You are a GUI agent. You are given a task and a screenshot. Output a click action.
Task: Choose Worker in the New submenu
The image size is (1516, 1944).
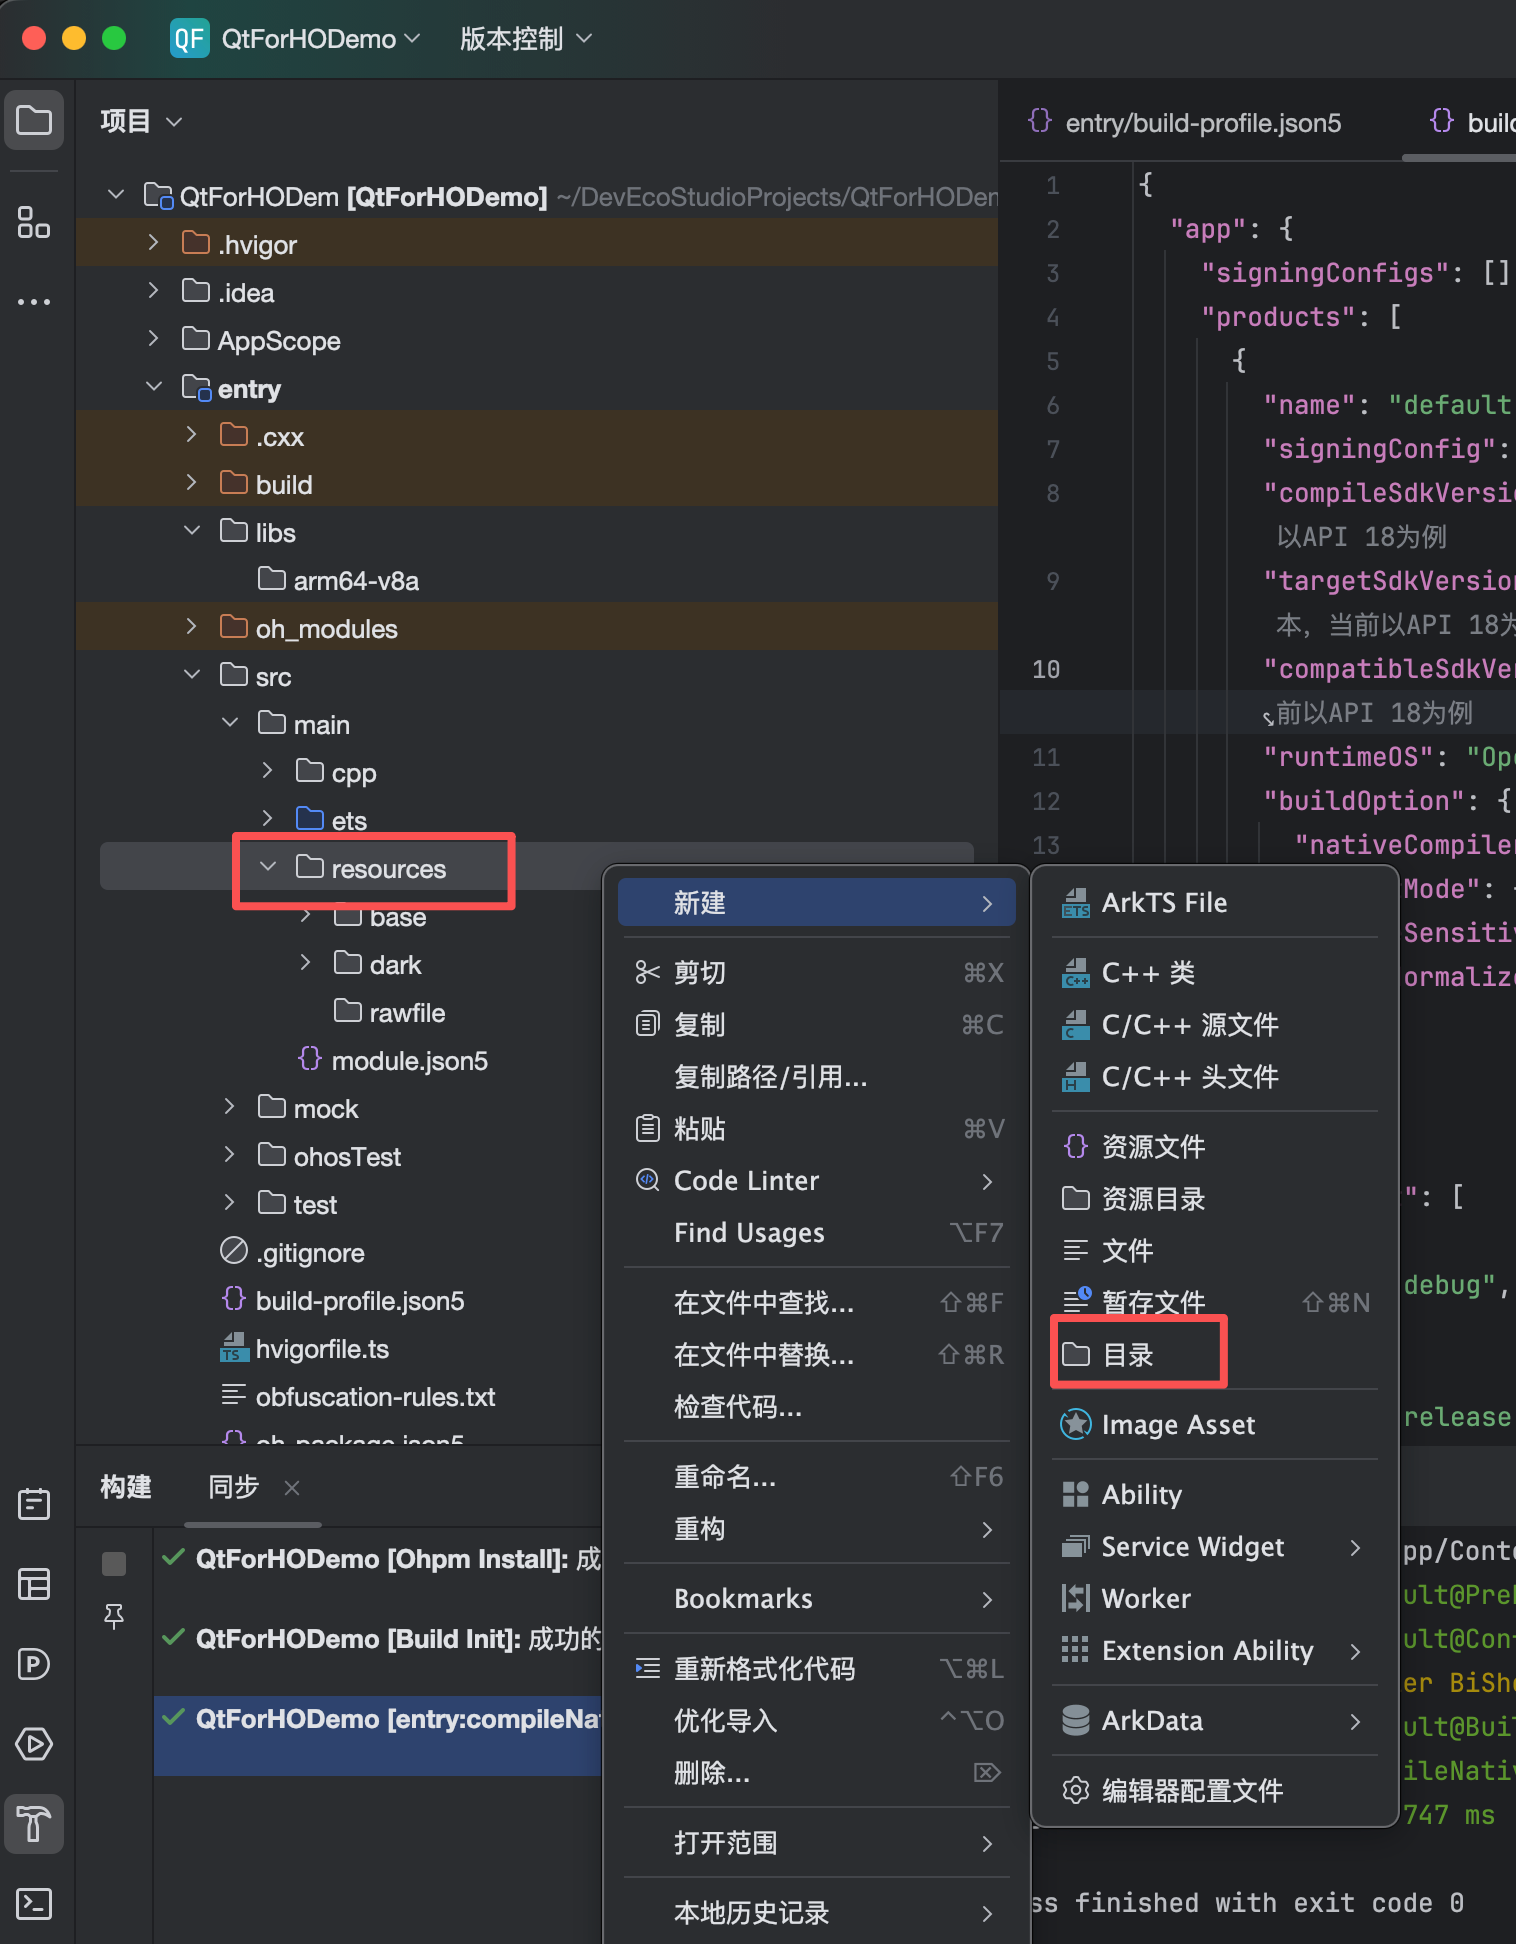[1214, 1599]
